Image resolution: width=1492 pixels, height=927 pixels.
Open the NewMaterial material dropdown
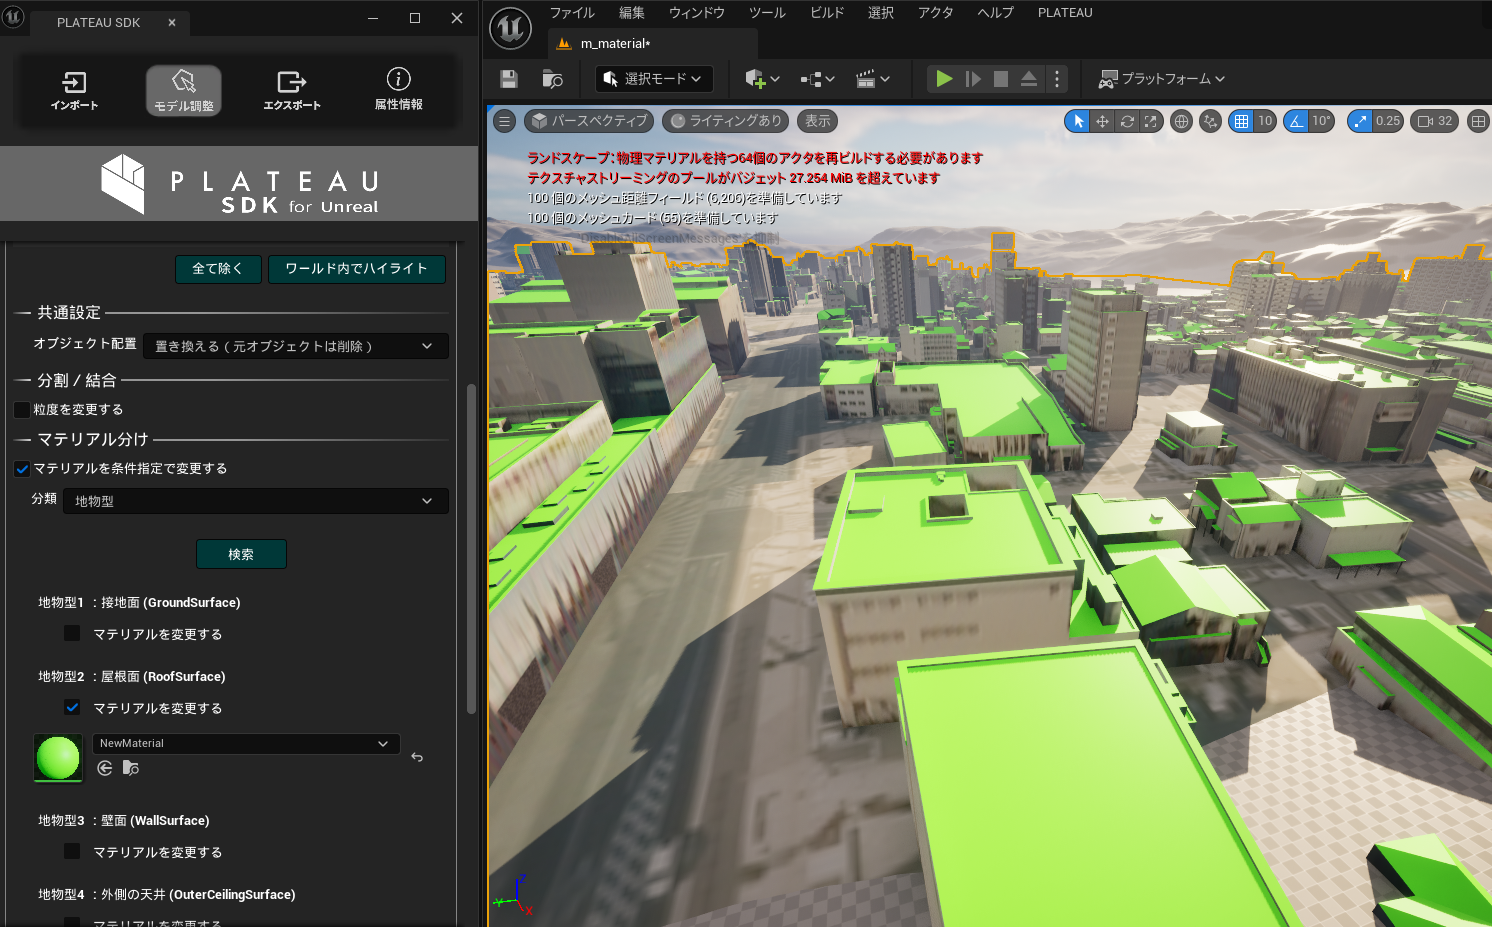coord(245,743)
